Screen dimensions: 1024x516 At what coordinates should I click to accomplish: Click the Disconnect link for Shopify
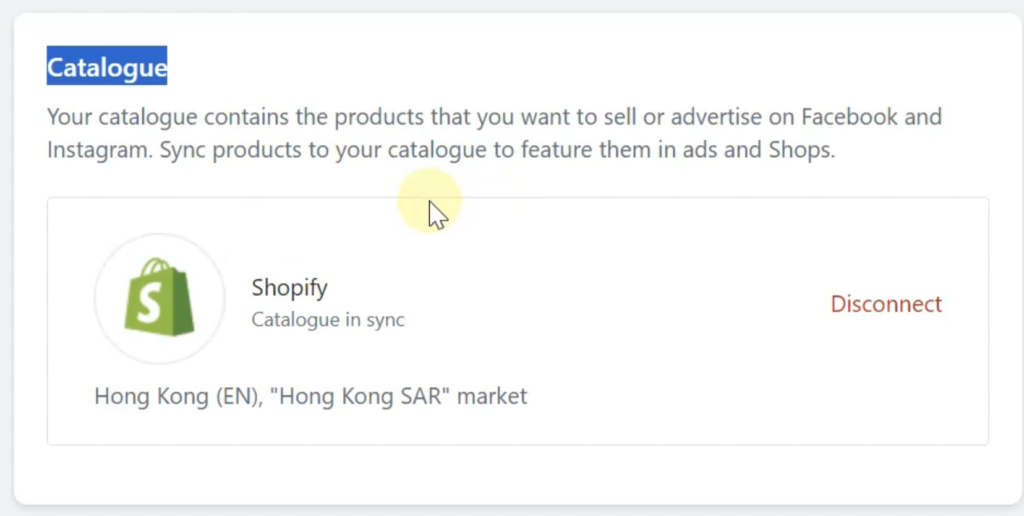coord(886,304)
